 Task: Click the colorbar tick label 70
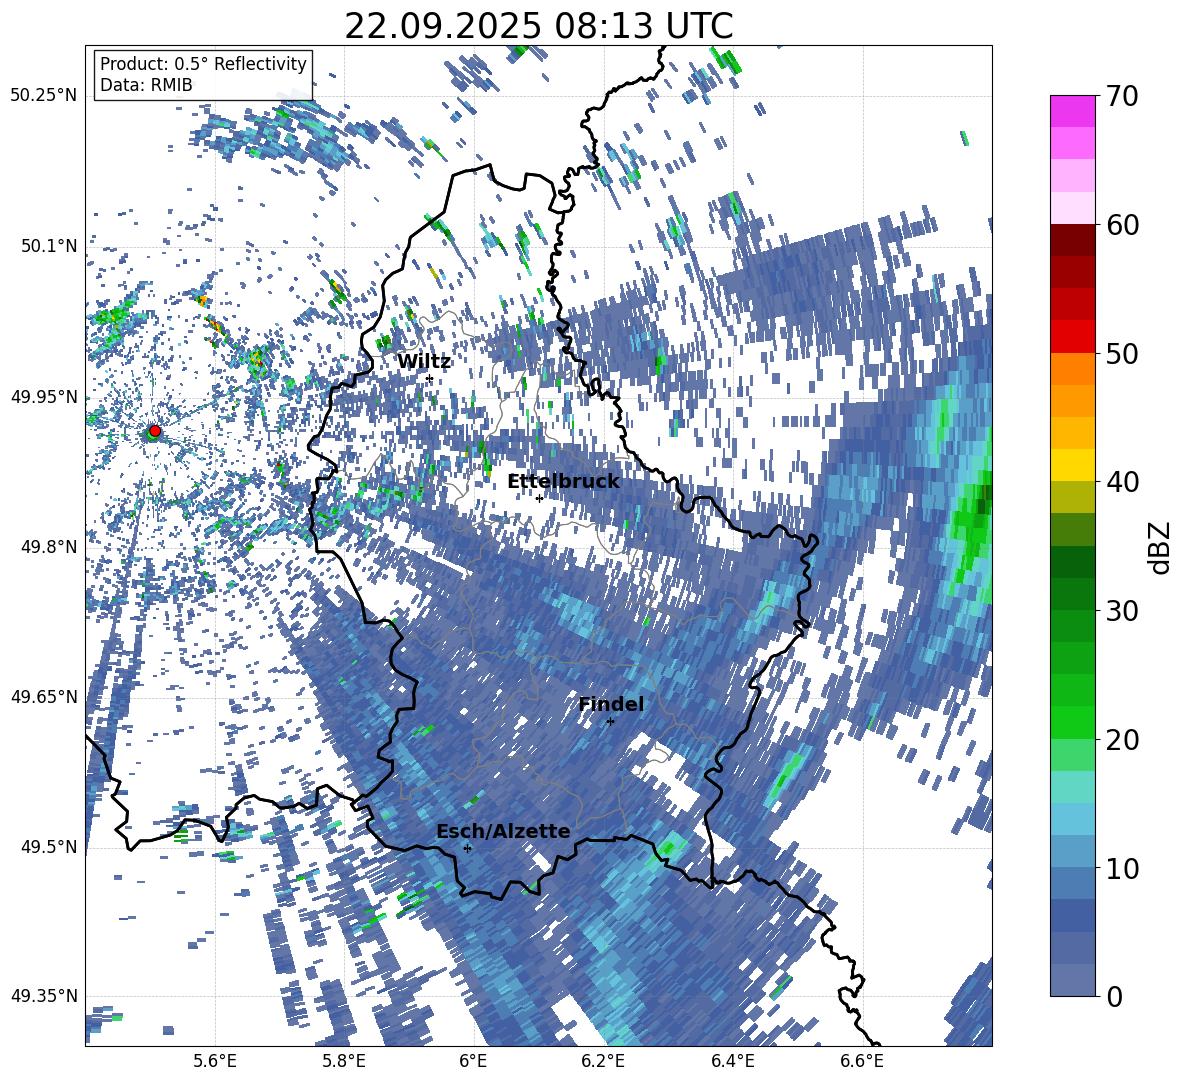coord(1121,97)
